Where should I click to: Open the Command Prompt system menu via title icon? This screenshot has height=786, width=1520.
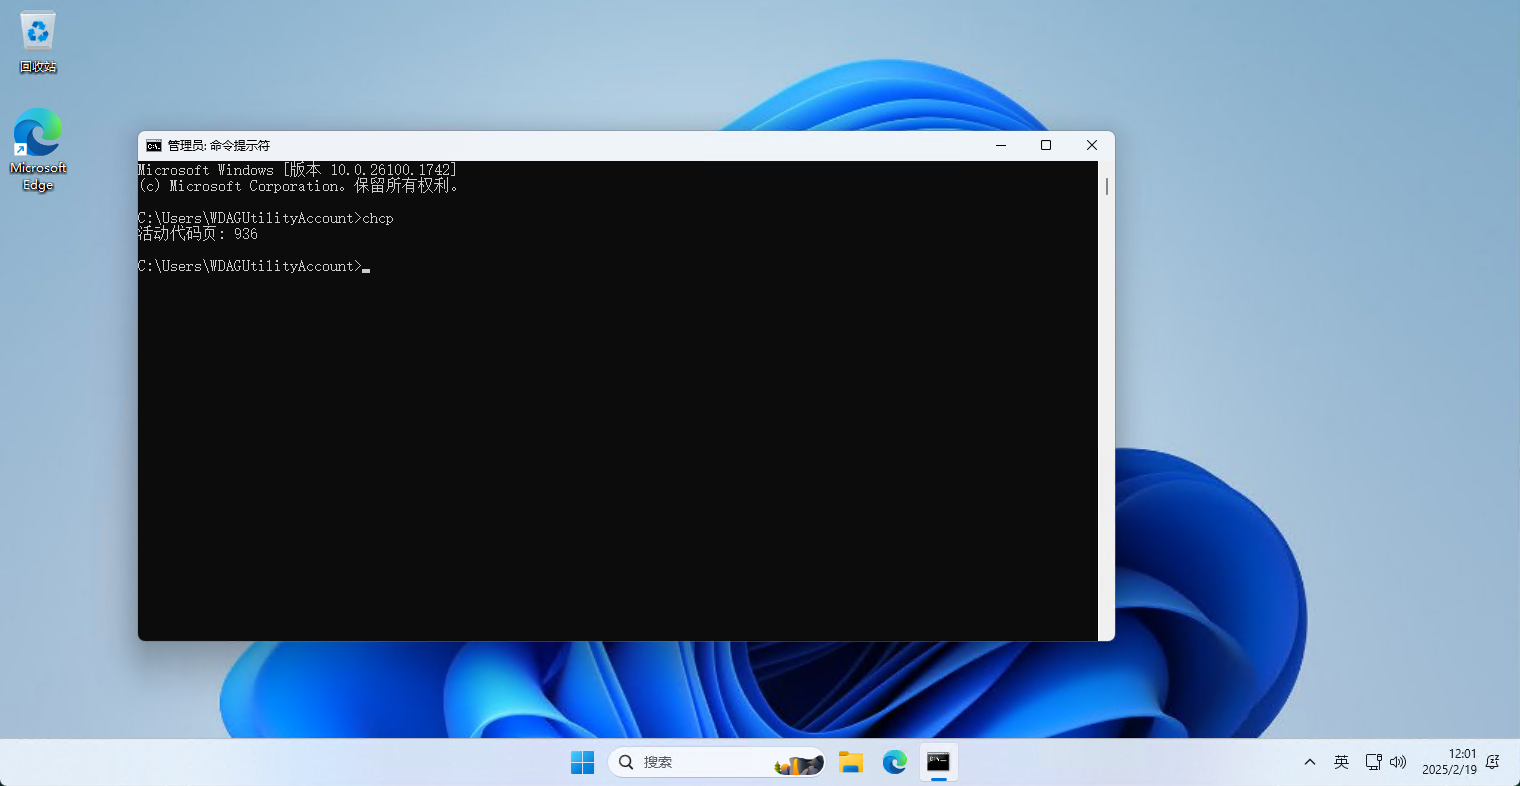tap(153, 145)
